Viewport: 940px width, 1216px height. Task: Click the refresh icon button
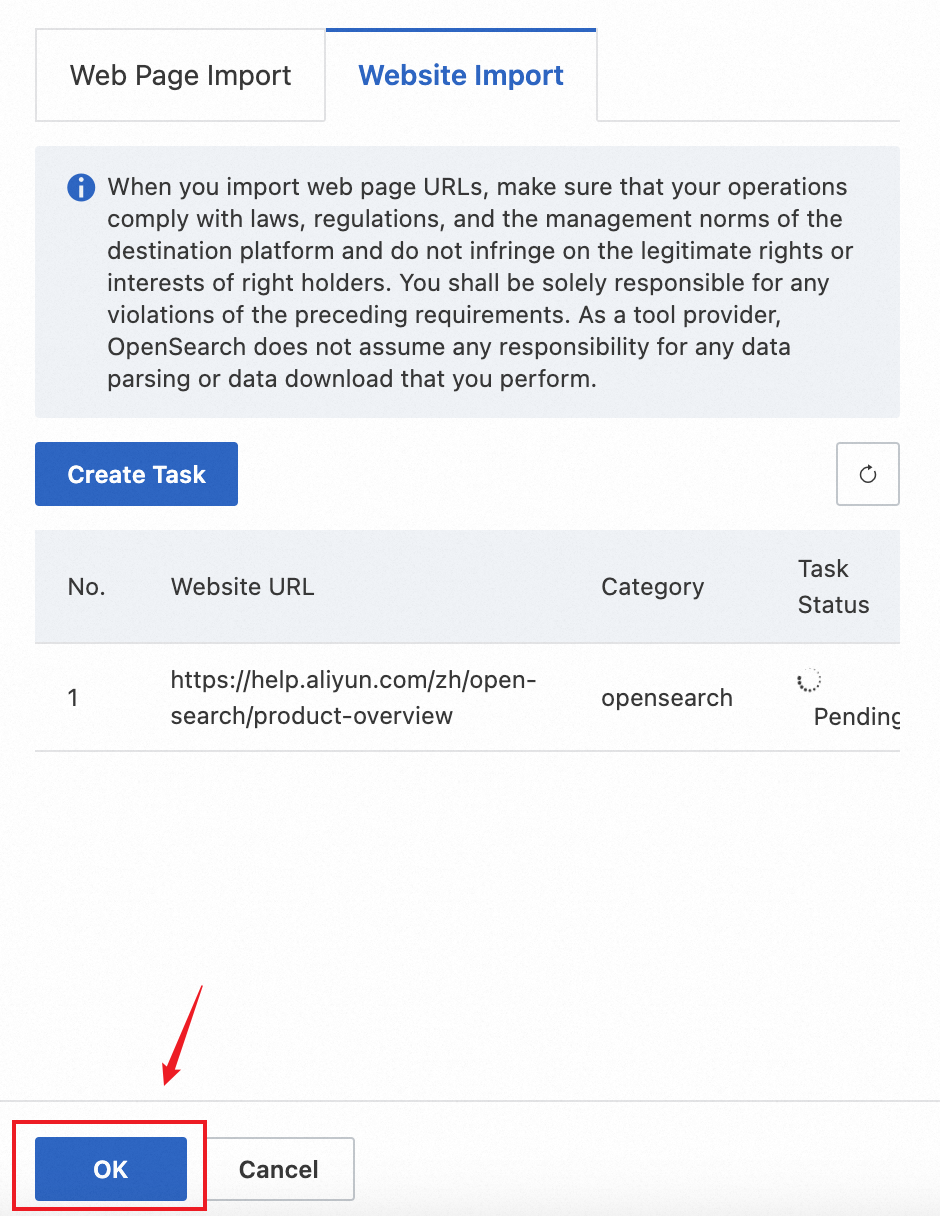click(867, 474)
